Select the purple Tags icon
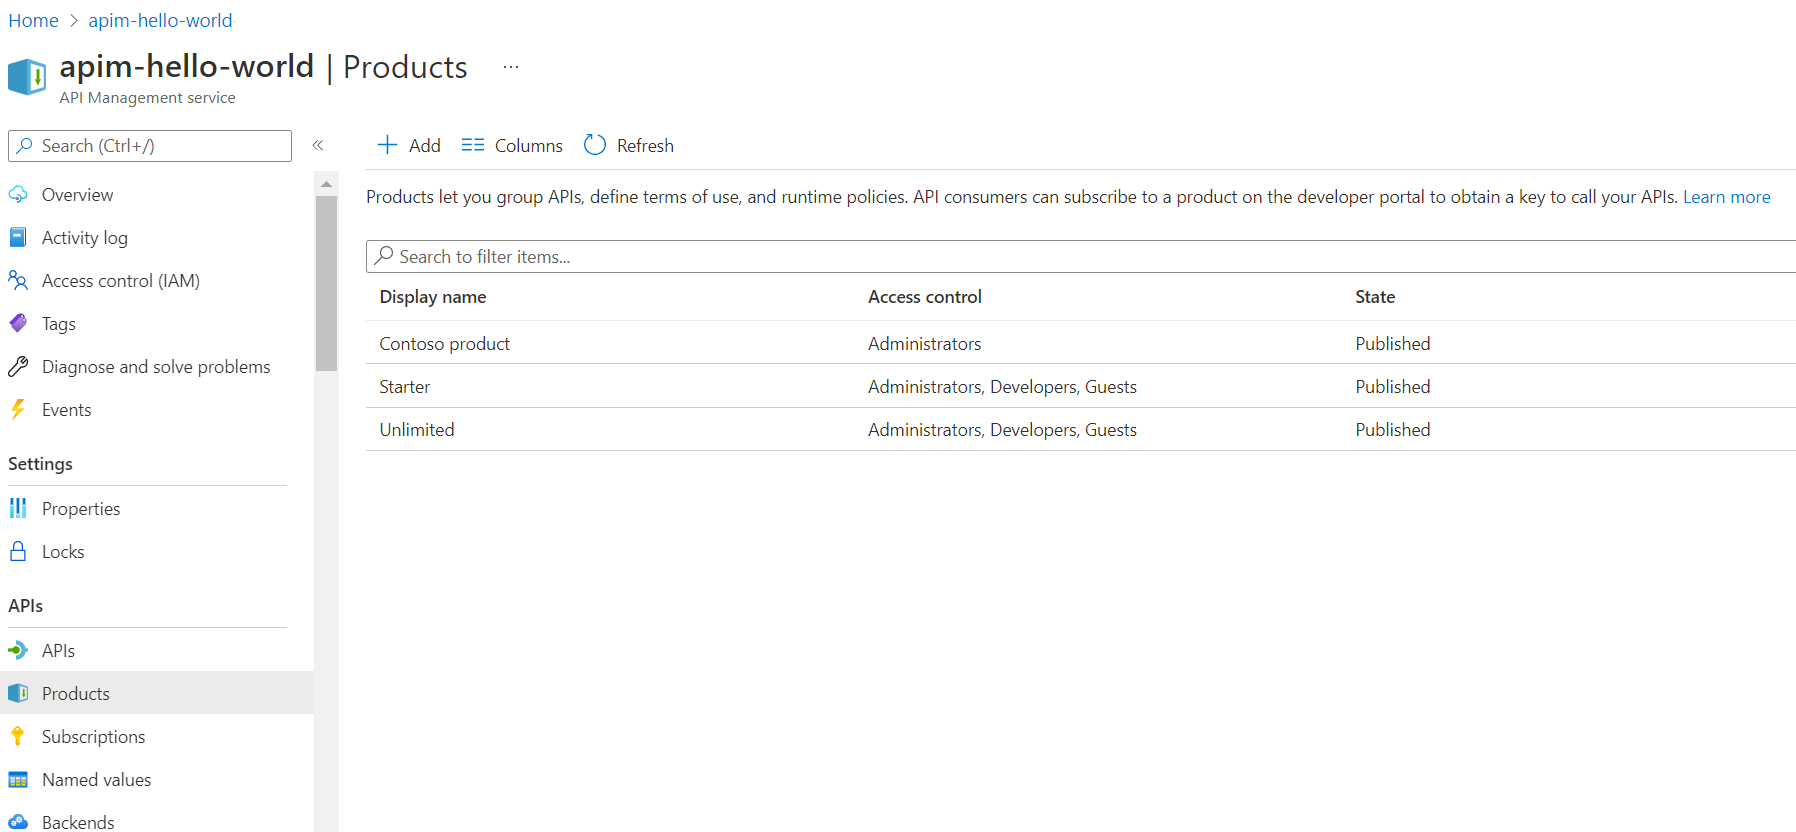This screenshot has width=1796, height=832. [18, 324]
